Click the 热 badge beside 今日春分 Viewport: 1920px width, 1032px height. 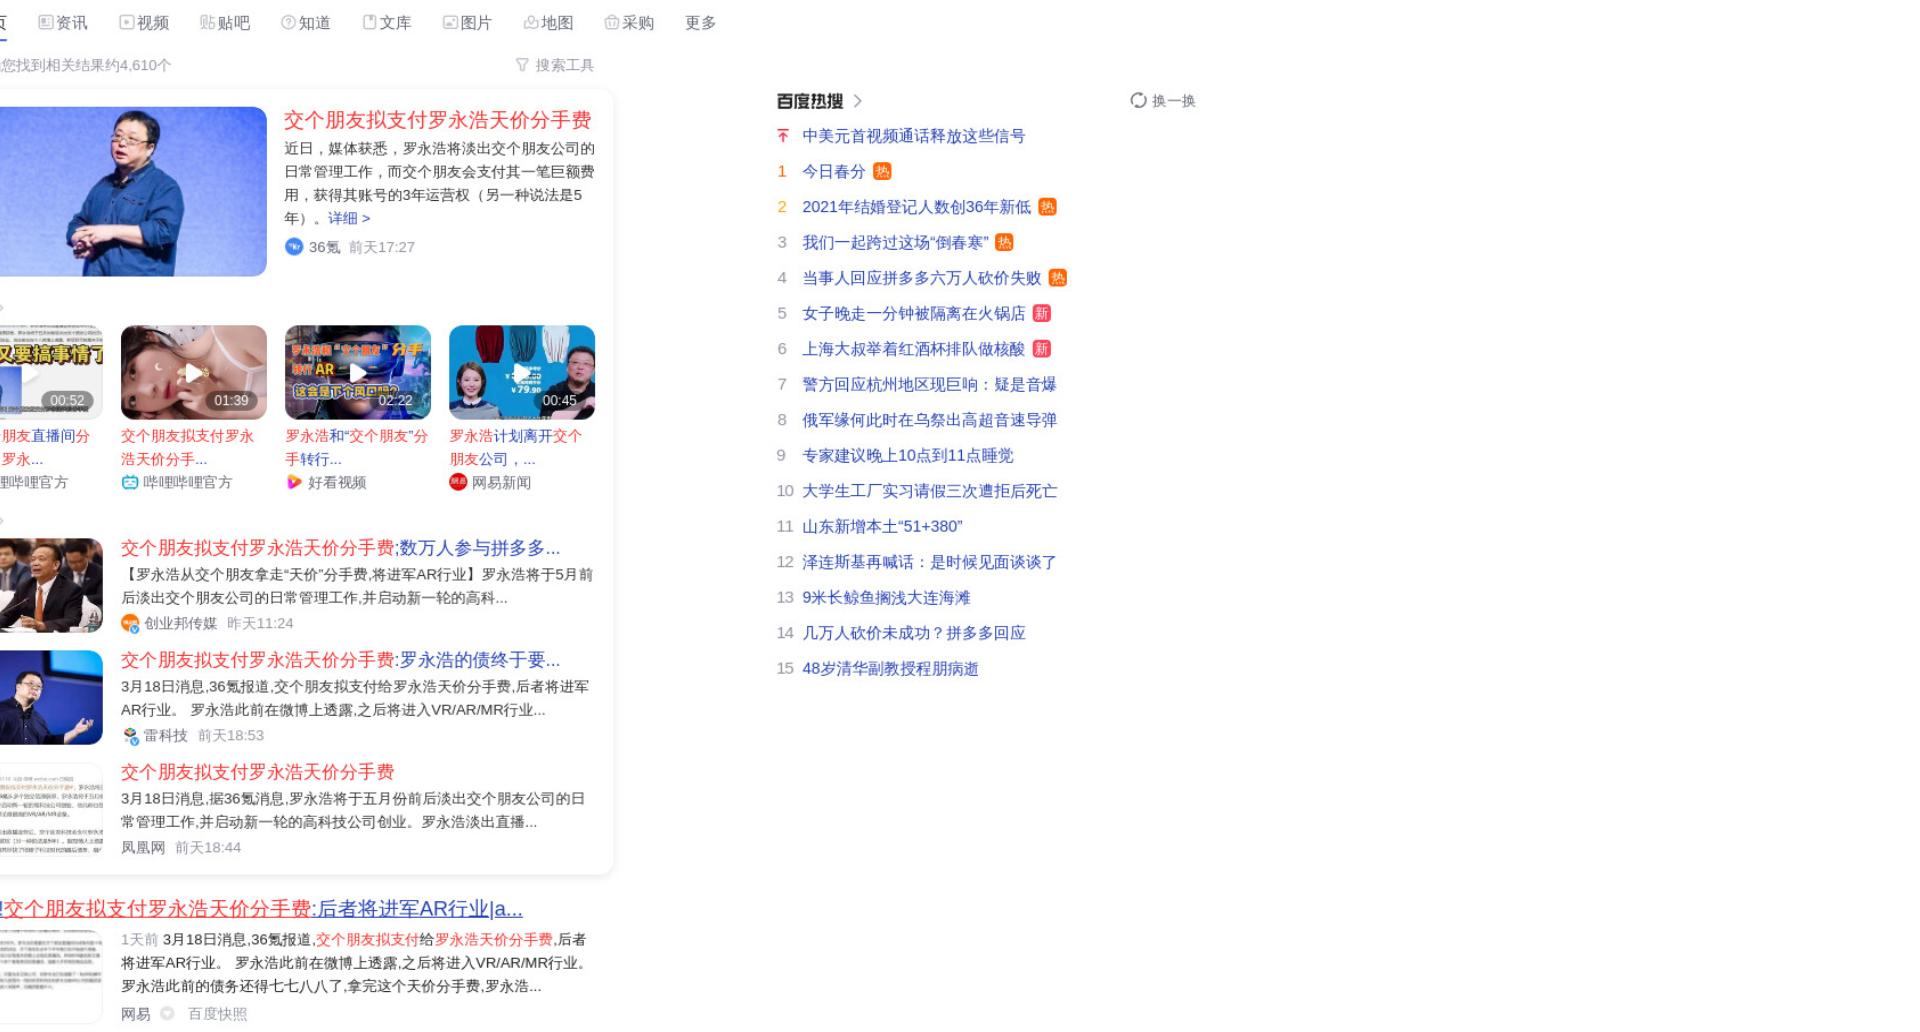(882, 171)
